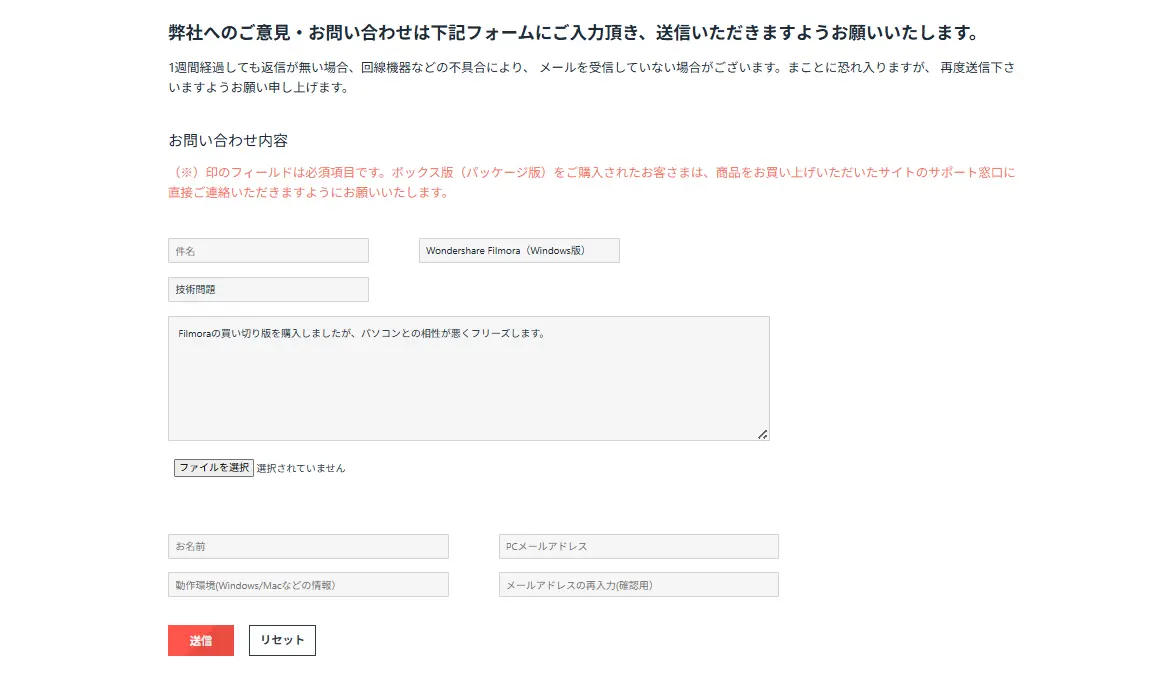Image resolution: width=1156 pixels, height=687 pixels.
Task: Click the 件名 subject input field
Action: coord(268,251)
